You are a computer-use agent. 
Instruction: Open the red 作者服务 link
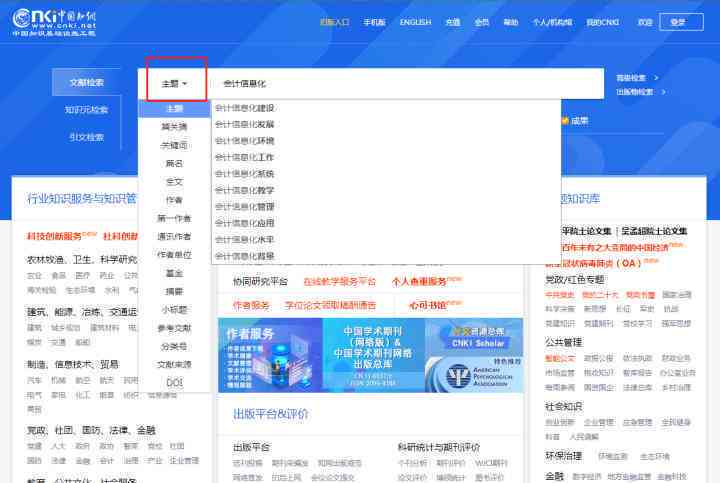pyautogui.click(x=251, y=305)
